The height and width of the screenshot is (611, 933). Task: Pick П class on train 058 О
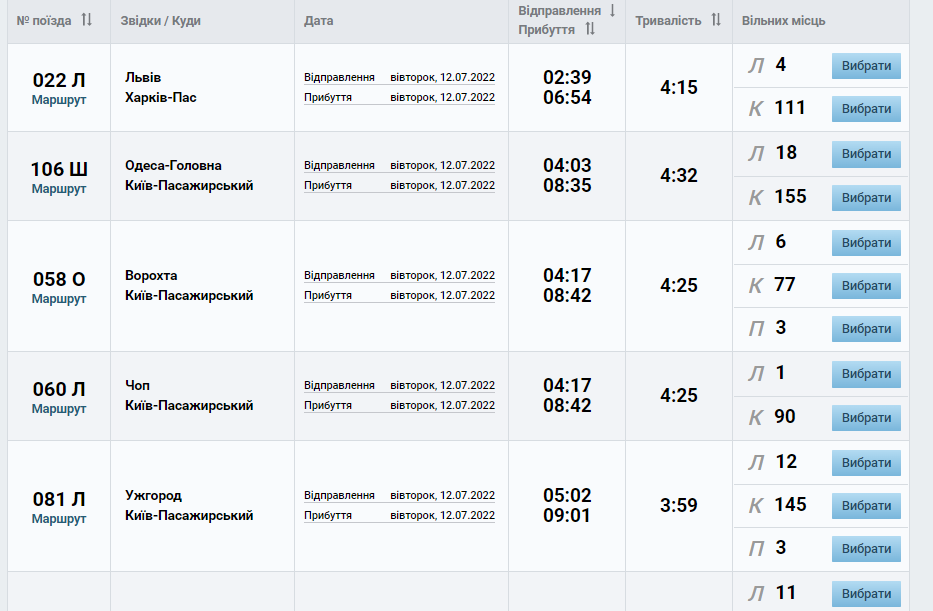[x=866, y=329]
